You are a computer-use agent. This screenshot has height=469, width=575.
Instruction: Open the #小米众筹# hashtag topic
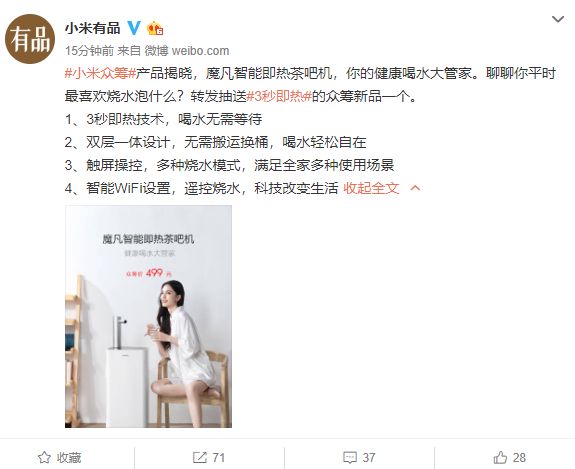[100, 73]
